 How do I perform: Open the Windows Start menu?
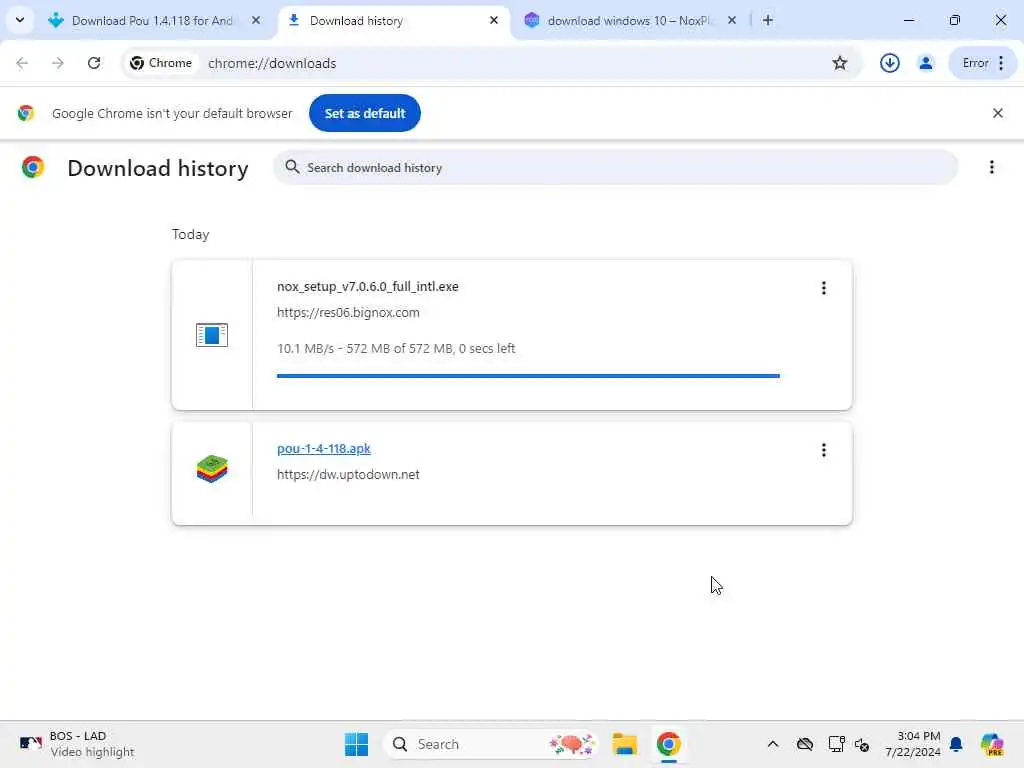357,744
